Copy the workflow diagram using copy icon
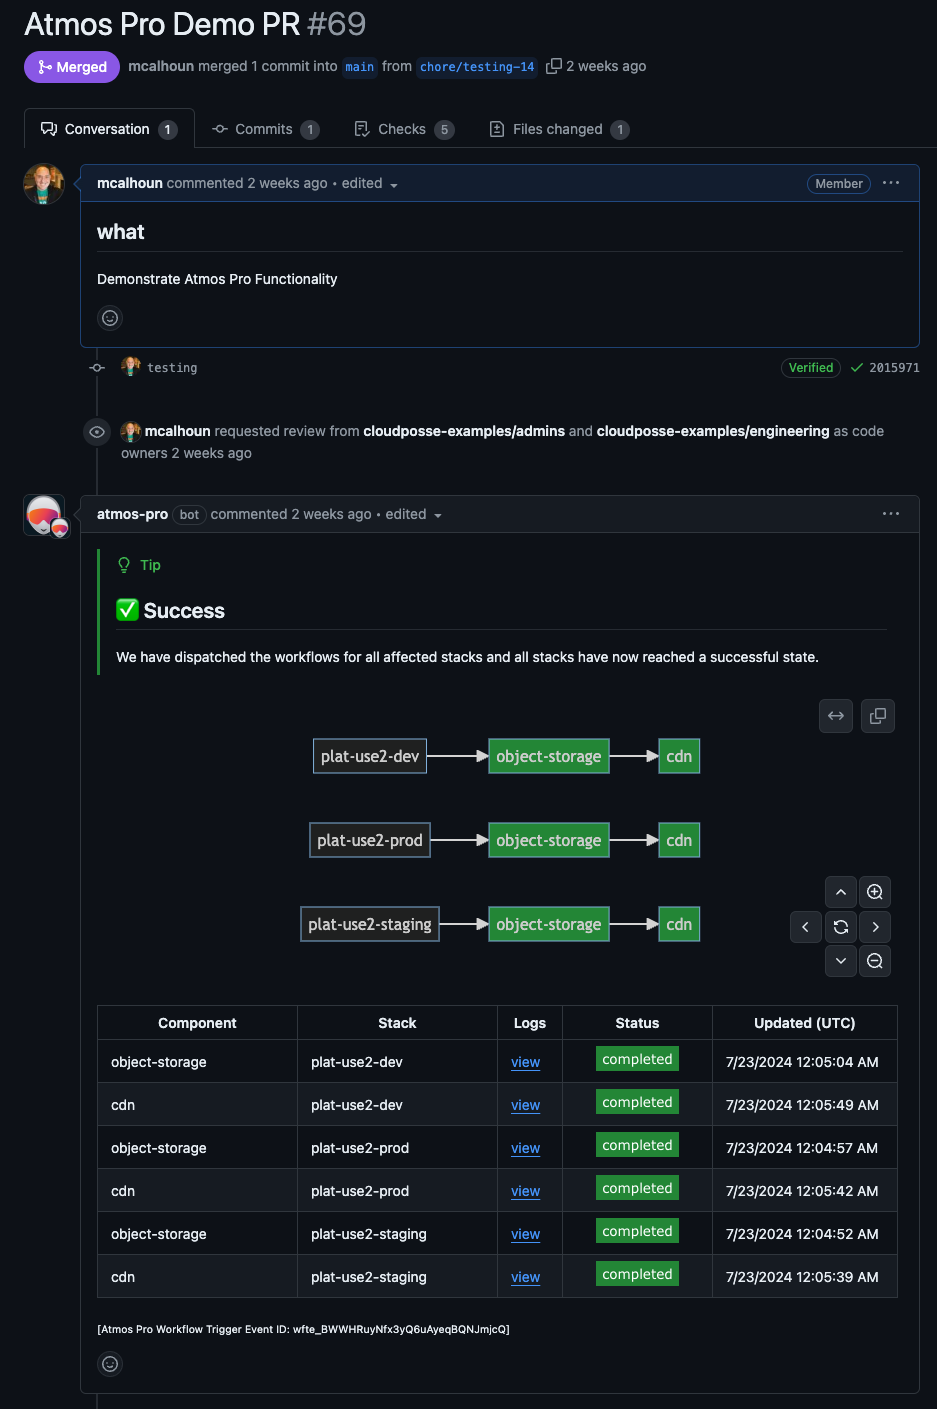 (877, 716)
